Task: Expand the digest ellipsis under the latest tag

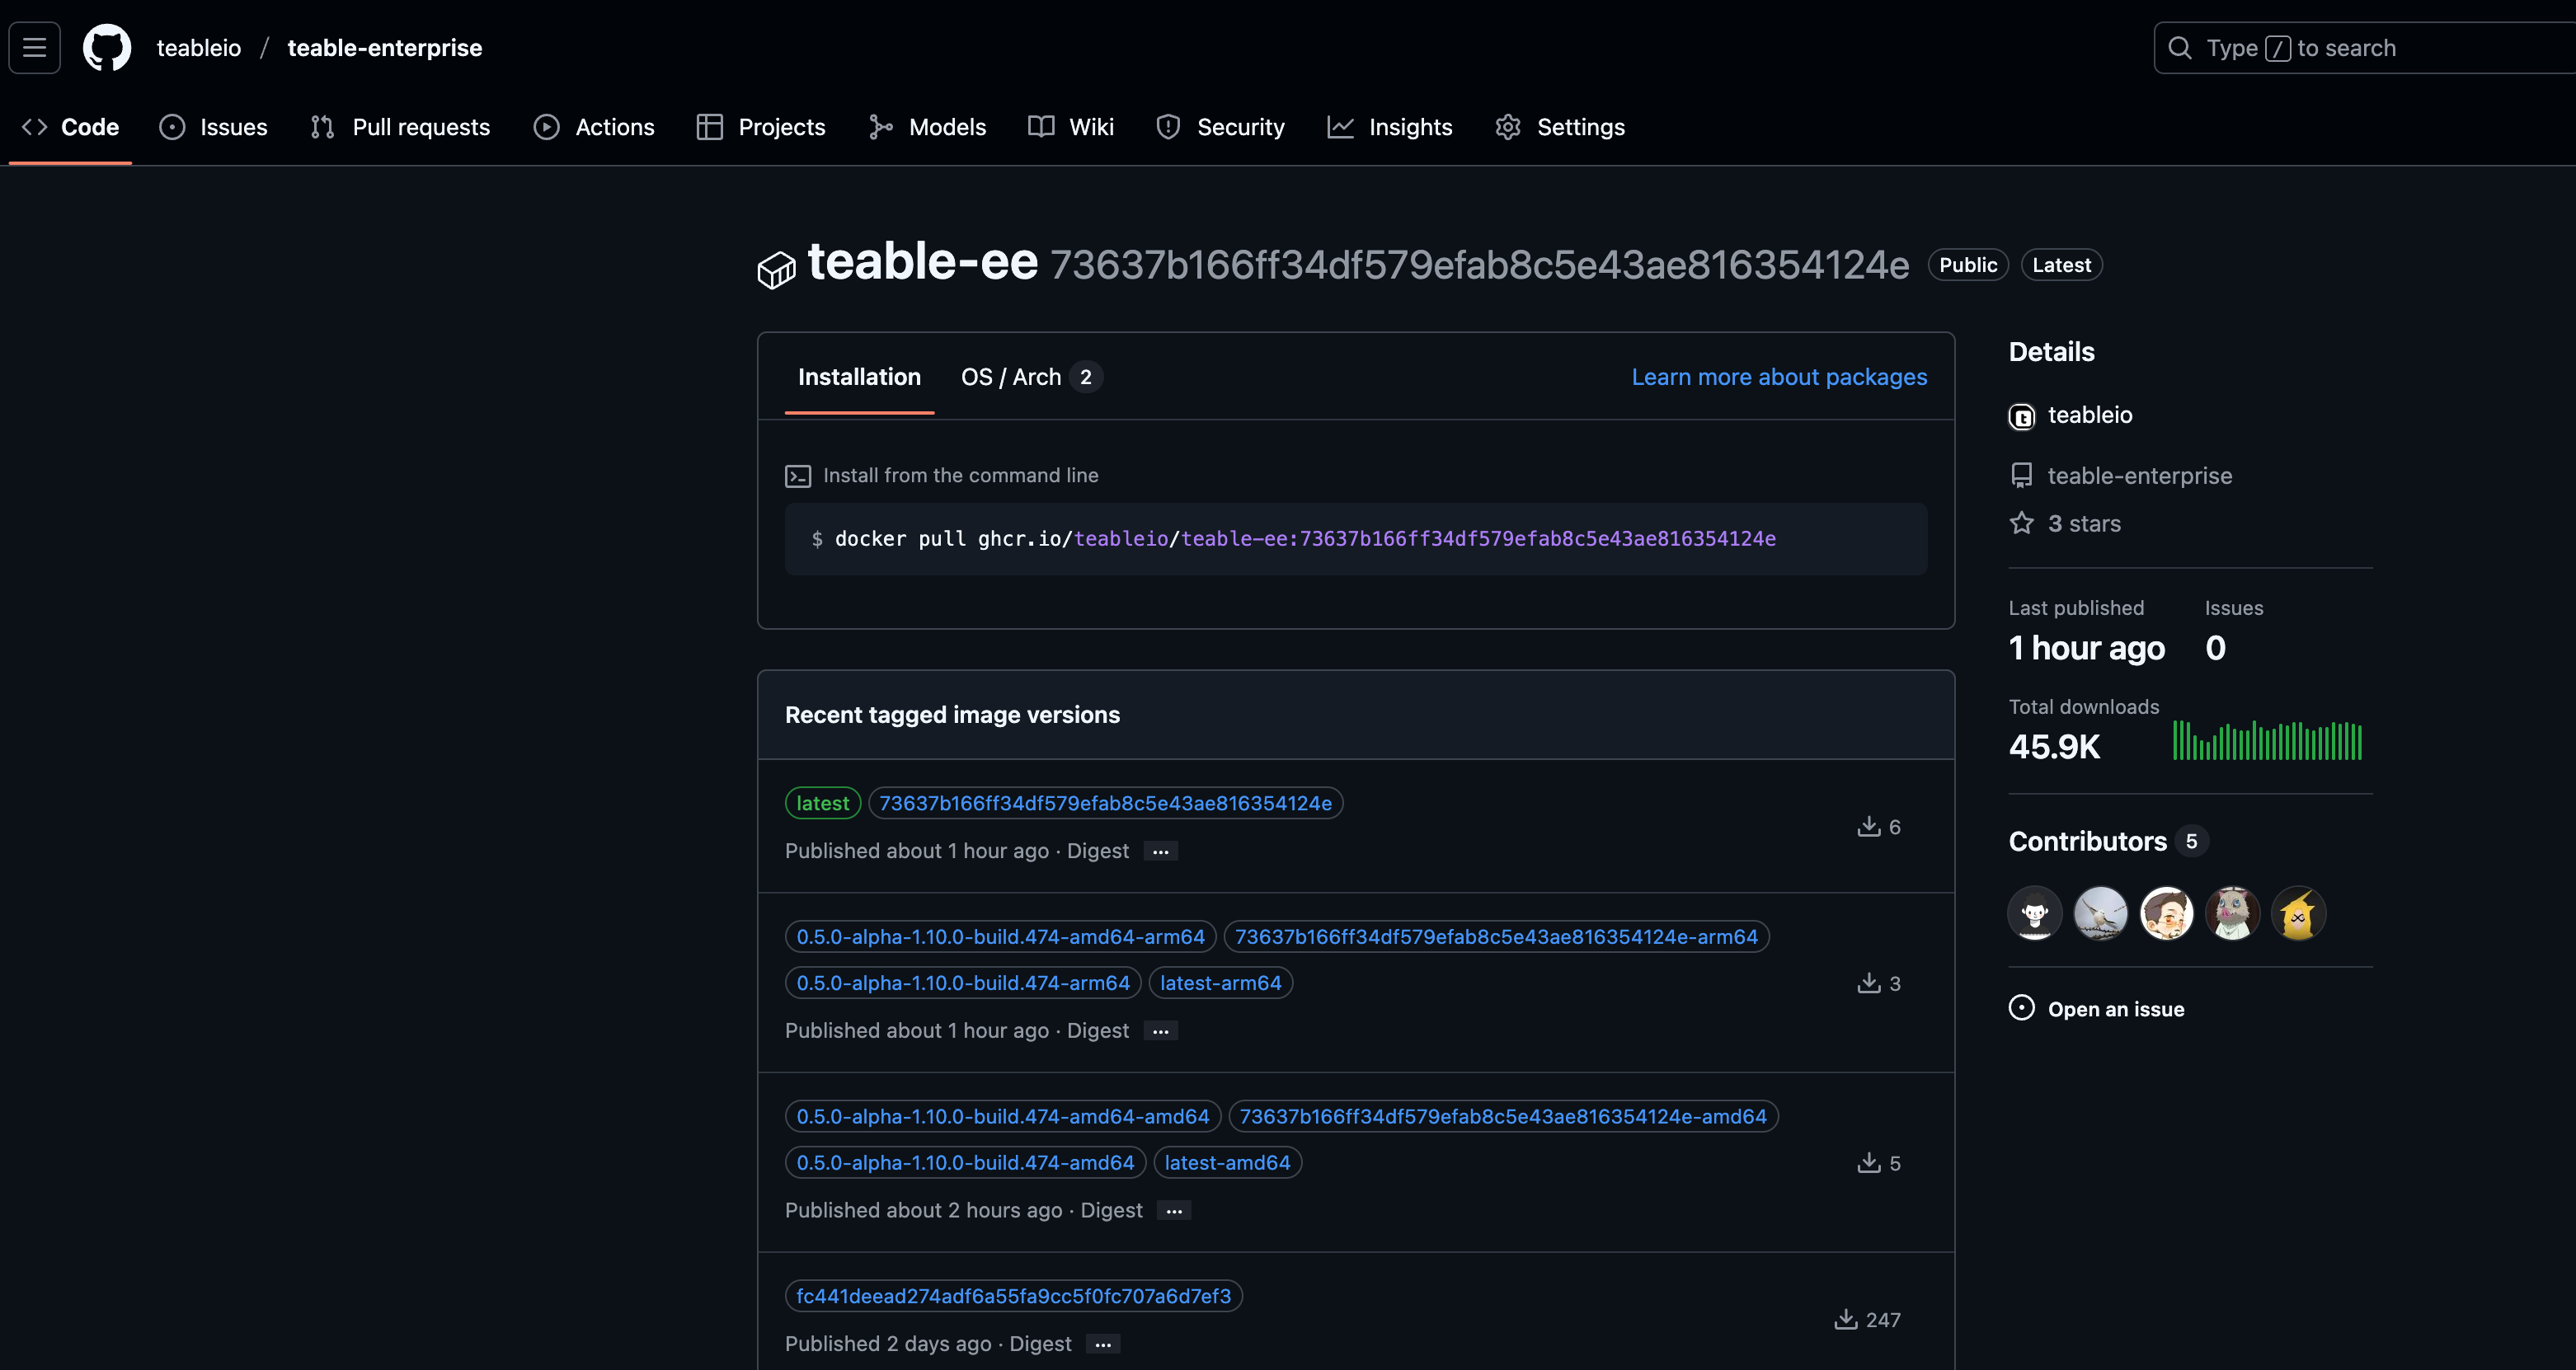Action: click(1160, 851)
